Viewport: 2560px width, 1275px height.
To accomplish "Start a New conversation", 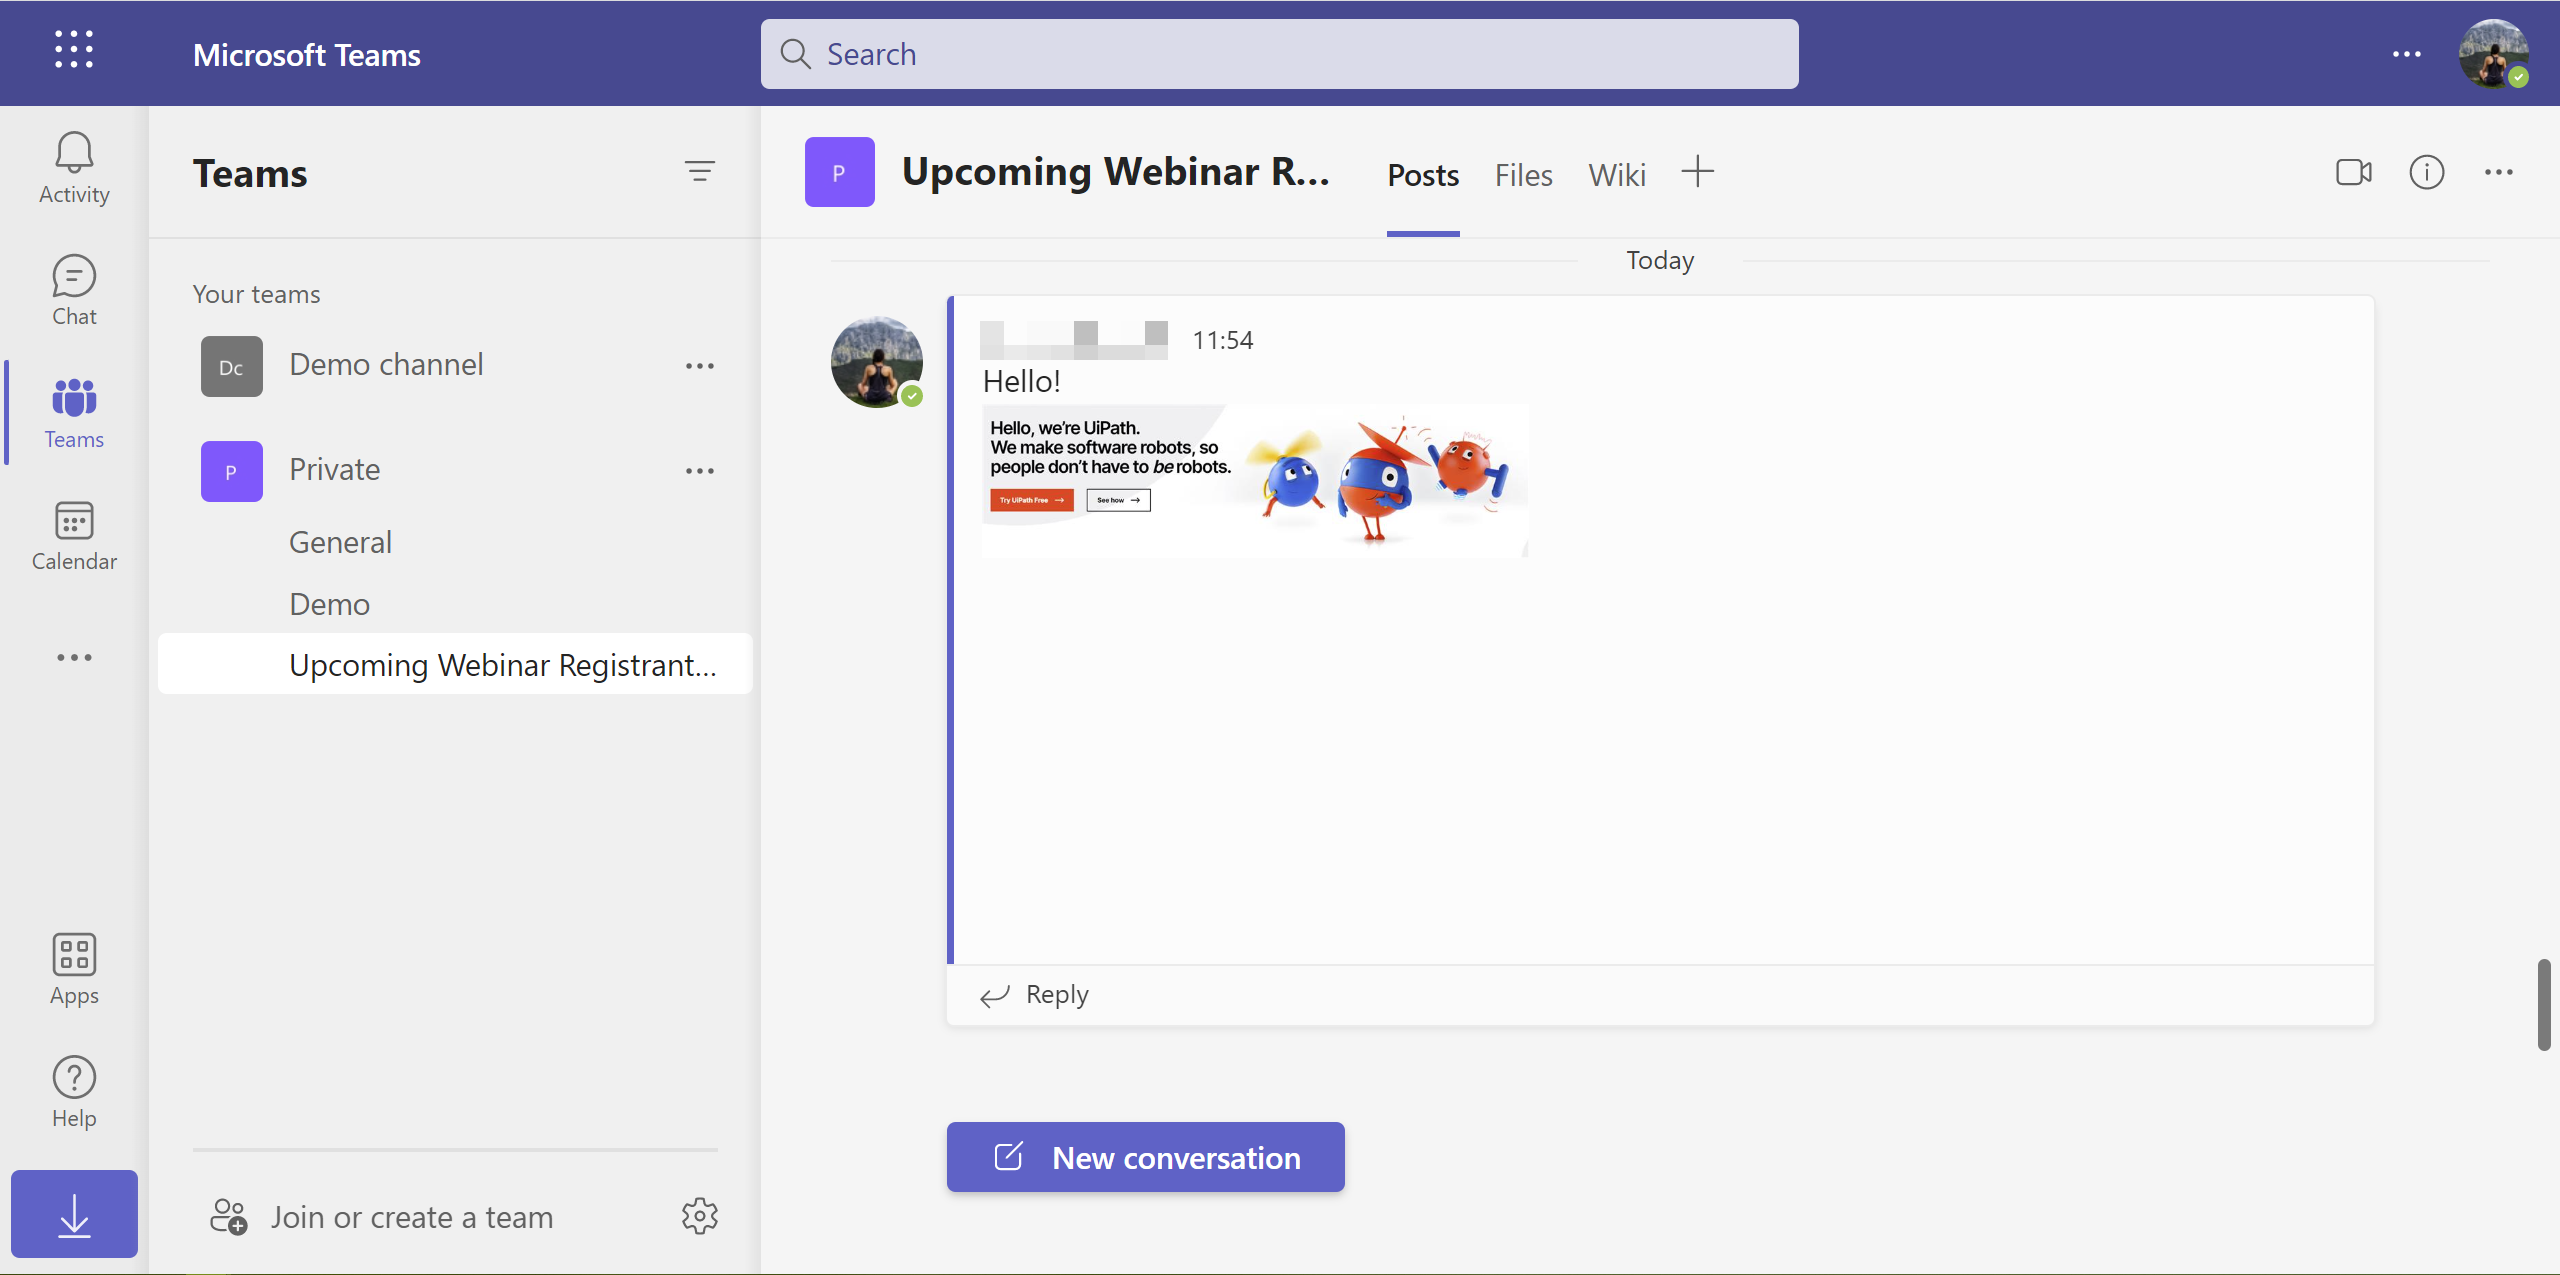I will tap(1146, 1157).
